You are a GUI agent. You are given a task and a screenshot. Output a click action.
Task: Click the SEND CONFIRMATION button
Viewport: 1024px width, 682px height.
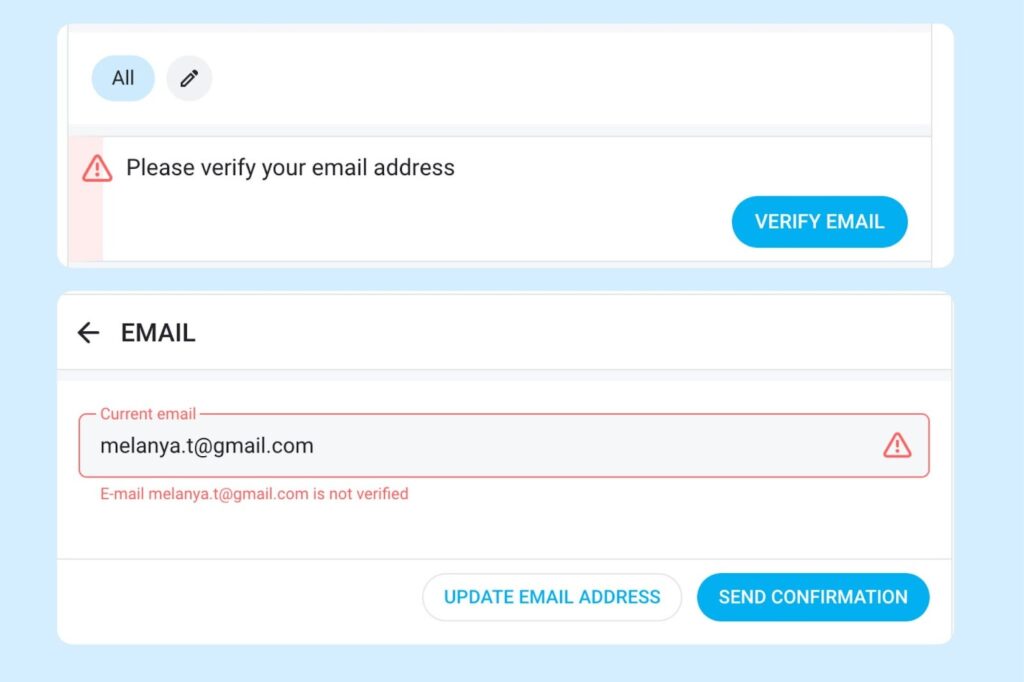click(812, 597)
